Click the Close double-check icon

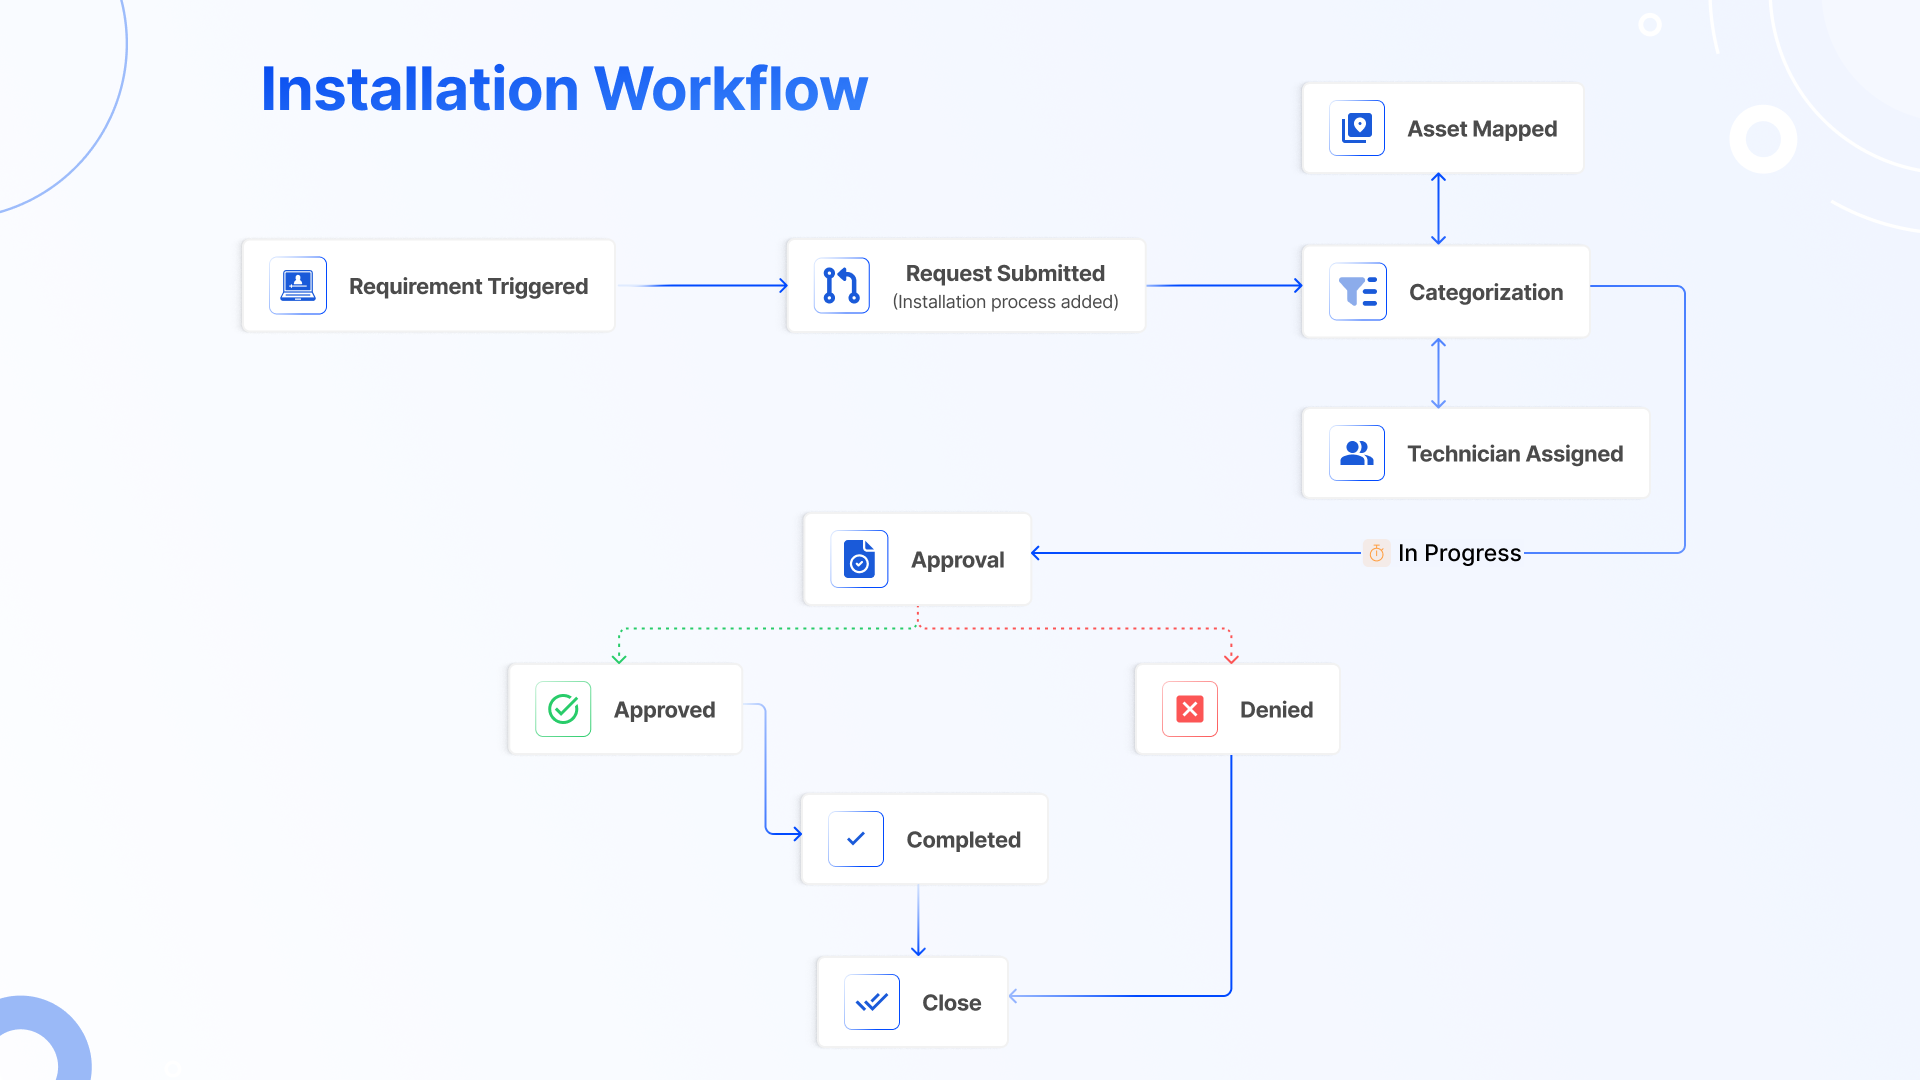pos(872,1002)
